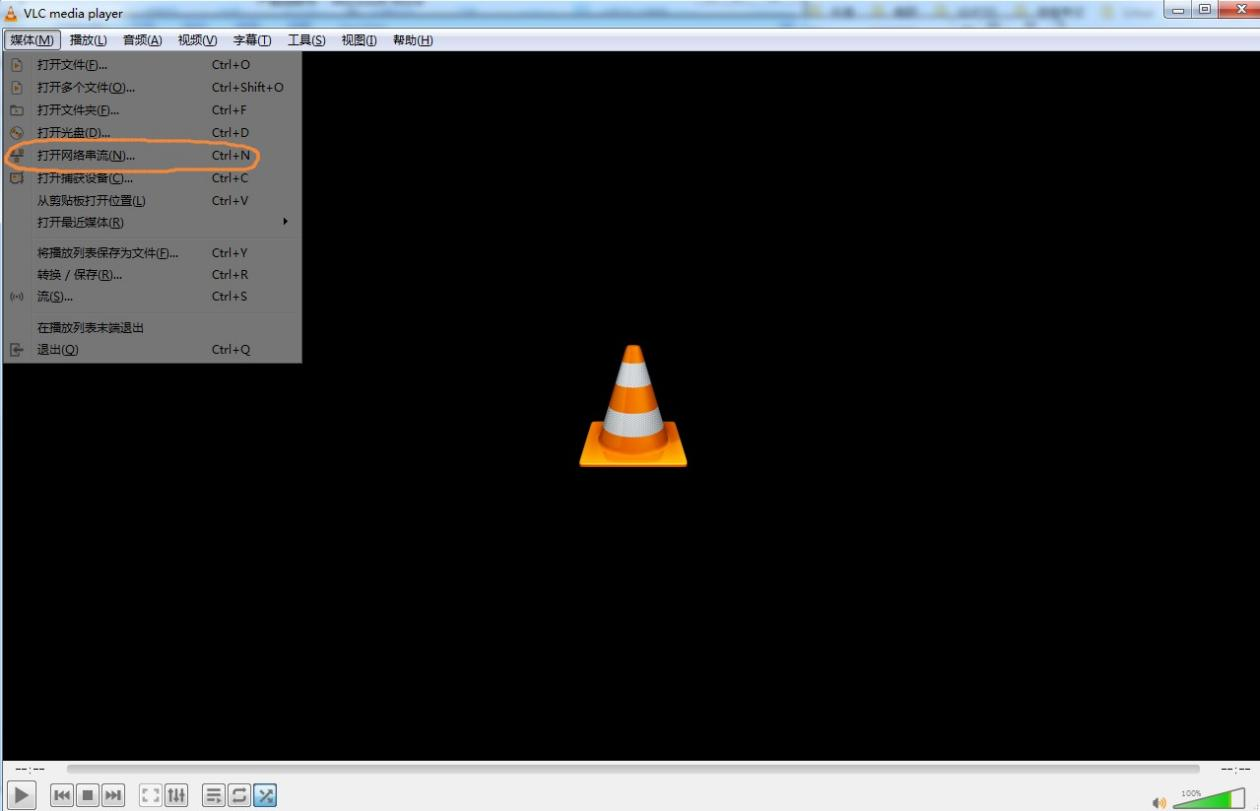1260x811 pixels.
Task: Toggle 在播放列表末端退出 option
Action: coord(152,328)
